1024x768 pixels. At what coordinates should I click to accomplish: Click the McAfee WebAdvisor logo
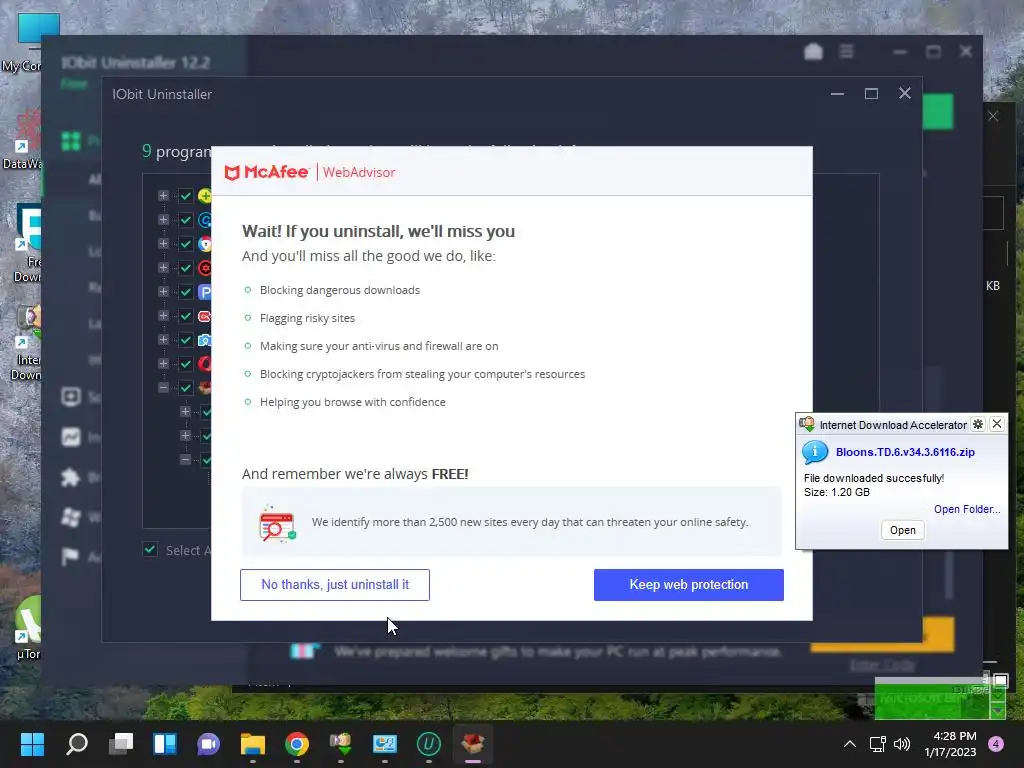tap(310, 172)
